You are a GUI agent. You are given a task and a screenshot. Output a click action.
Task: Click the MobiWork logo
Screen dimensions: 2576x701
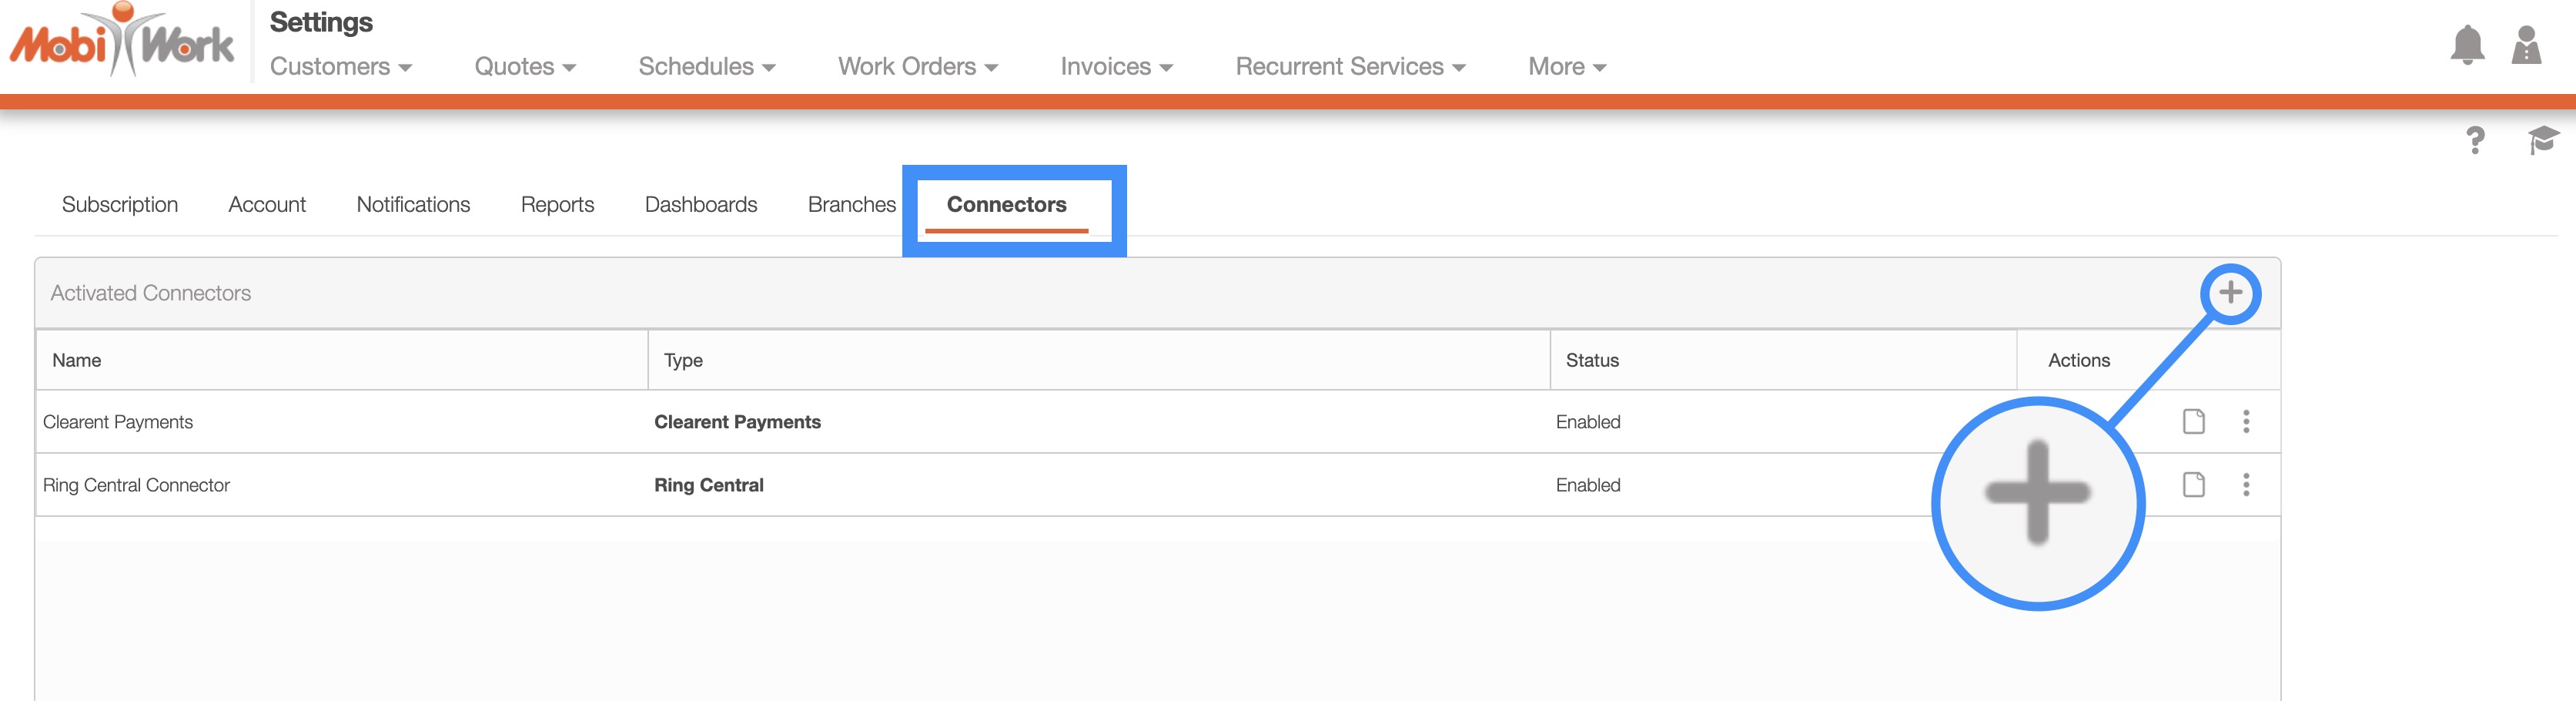121,42
